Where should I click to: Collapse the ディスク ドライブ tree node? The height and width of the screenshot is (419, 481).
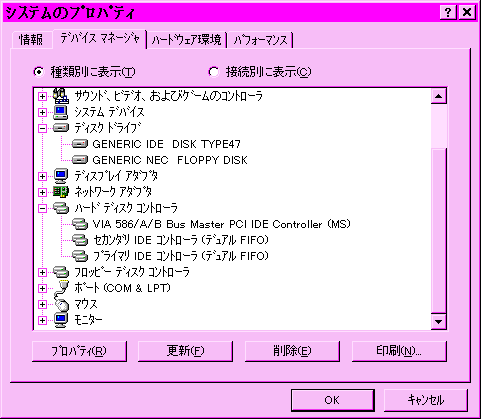(42, 128)
